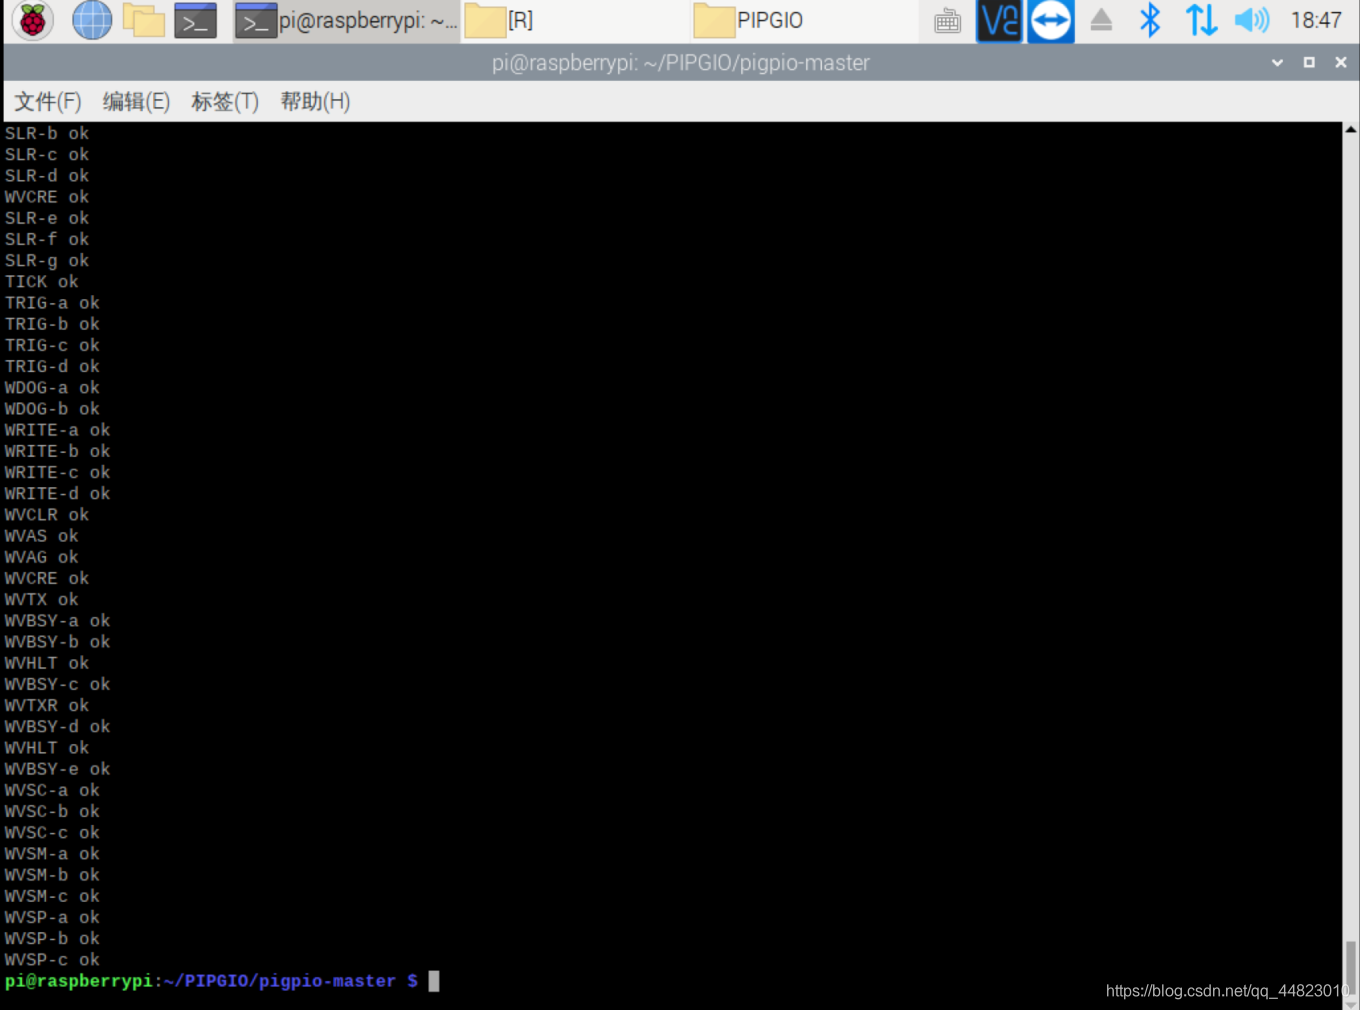Open the on-screen keyboard tray icon
Viewport: 1360px width, 1010px height.
pos(947,21)
